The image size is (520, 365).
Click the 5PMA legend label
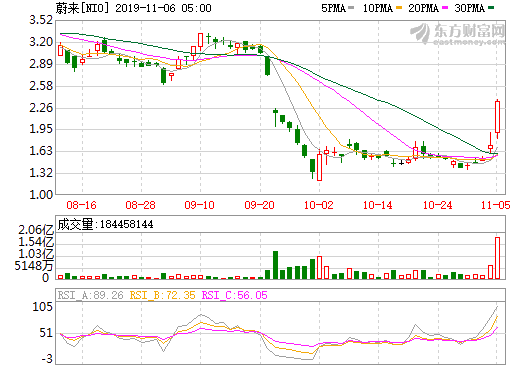[333, 8]
